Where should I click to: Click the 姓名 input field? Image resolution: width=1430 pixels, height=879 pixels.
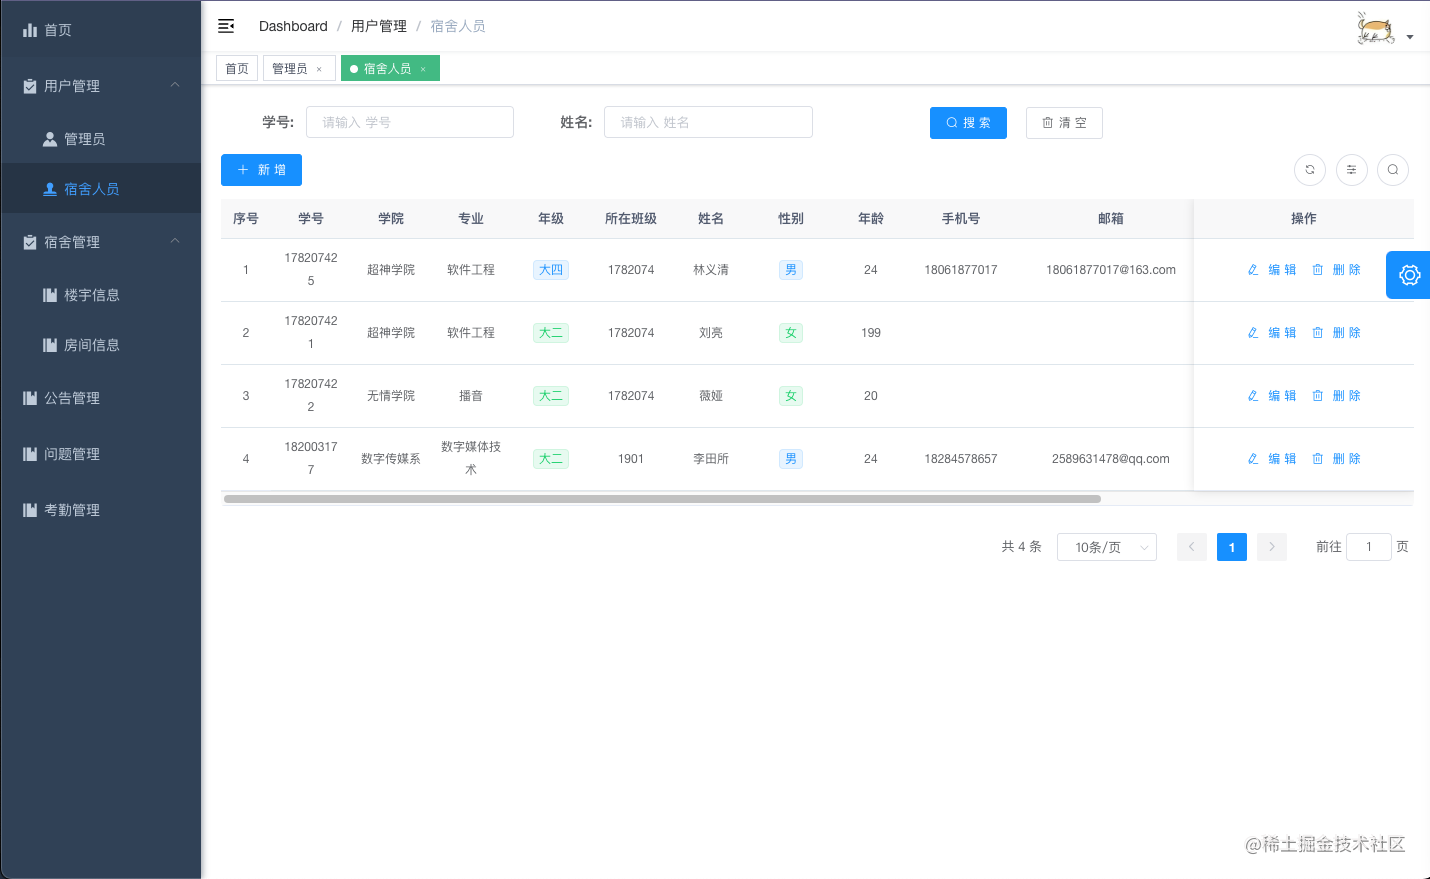pos(708,122)
